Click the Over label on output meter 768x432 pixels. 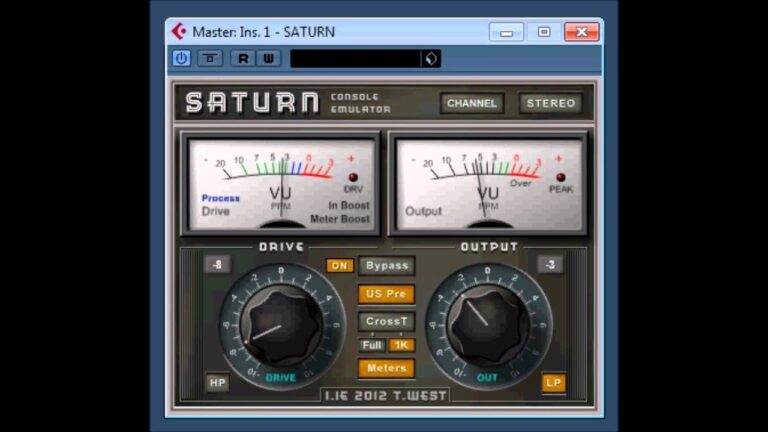(x=520, y=183)
